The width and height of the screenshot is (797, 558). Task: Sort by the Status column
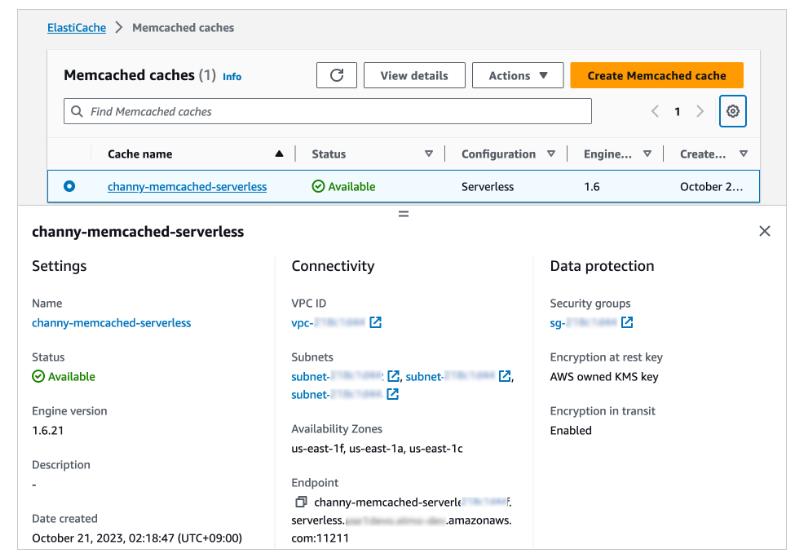[429, 154]
